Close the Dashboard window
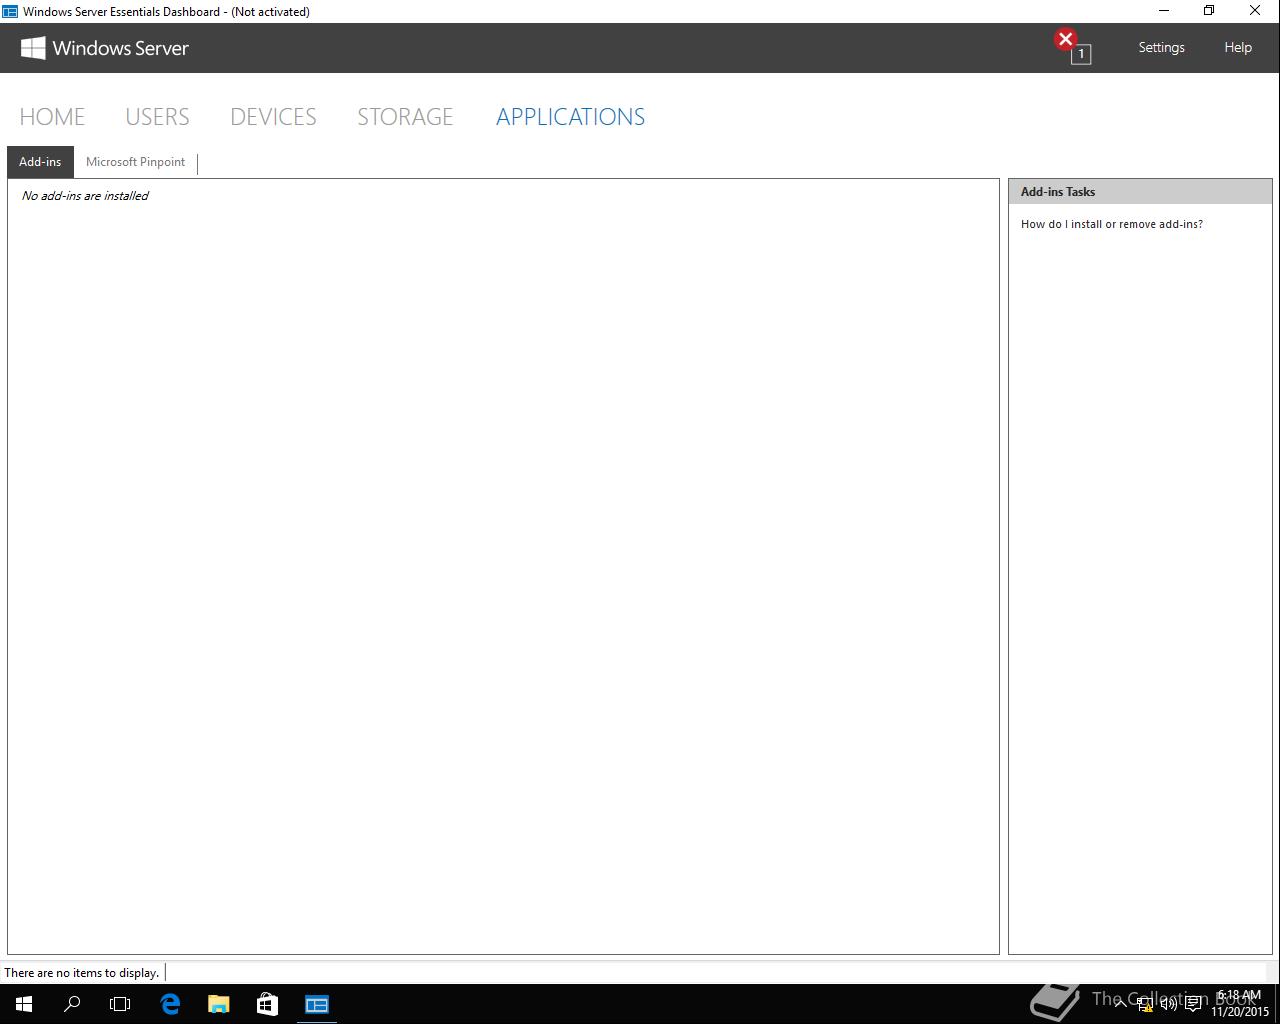This screenshot has height=1024, width=1280. tap(1255, 11)
